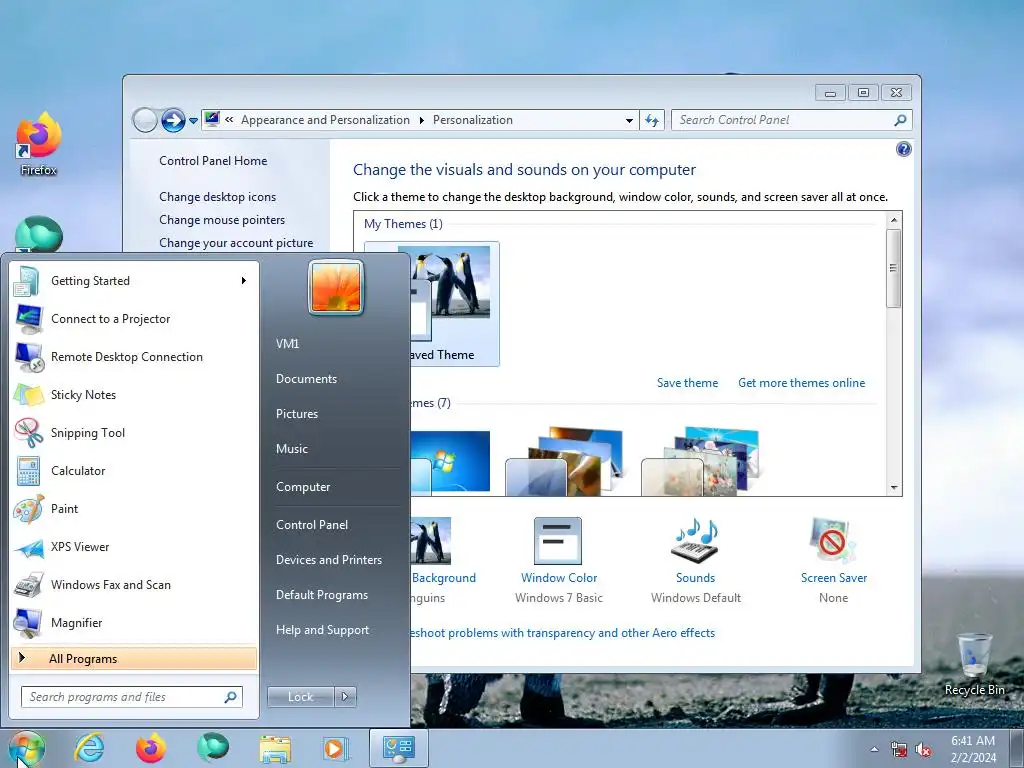Open Computer from Start menu
1024x768 pixels.
pos(303,487)
